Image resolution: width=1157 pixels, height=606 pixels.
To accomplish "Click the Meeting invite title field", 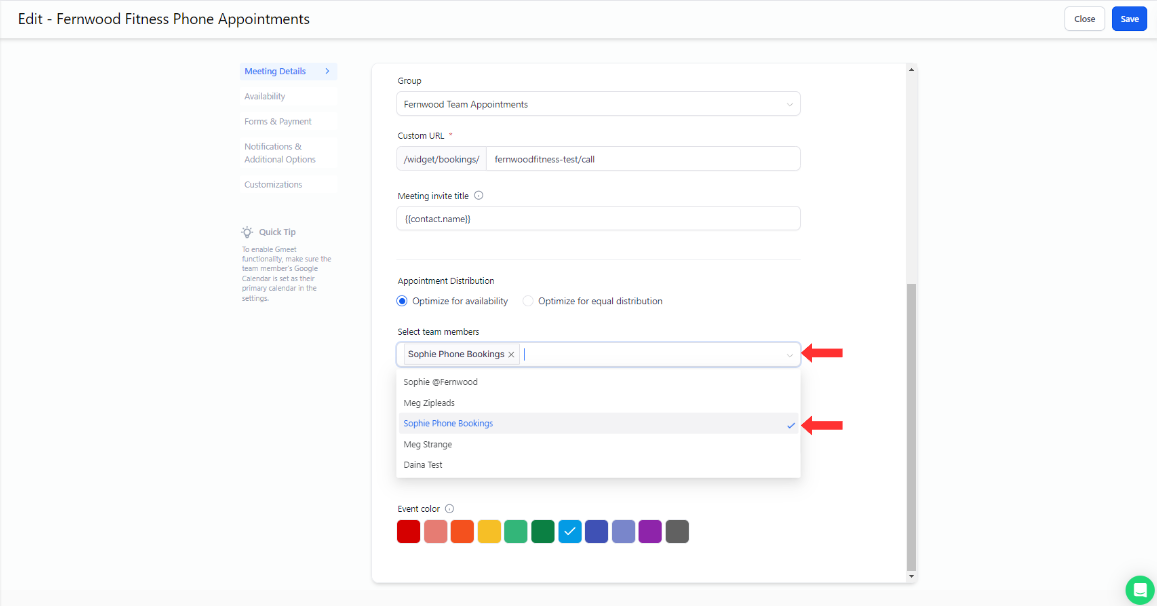I will pyautogui.click(x=598, y=218).
